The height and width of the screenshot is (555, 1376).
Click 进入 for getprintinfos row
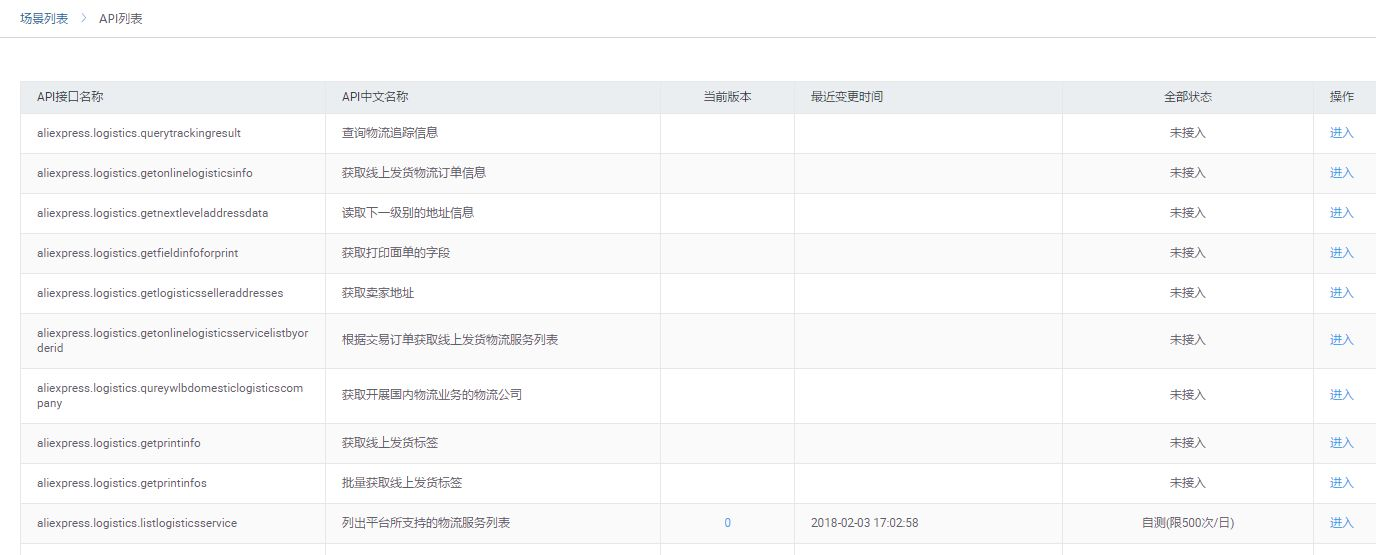1341,483
